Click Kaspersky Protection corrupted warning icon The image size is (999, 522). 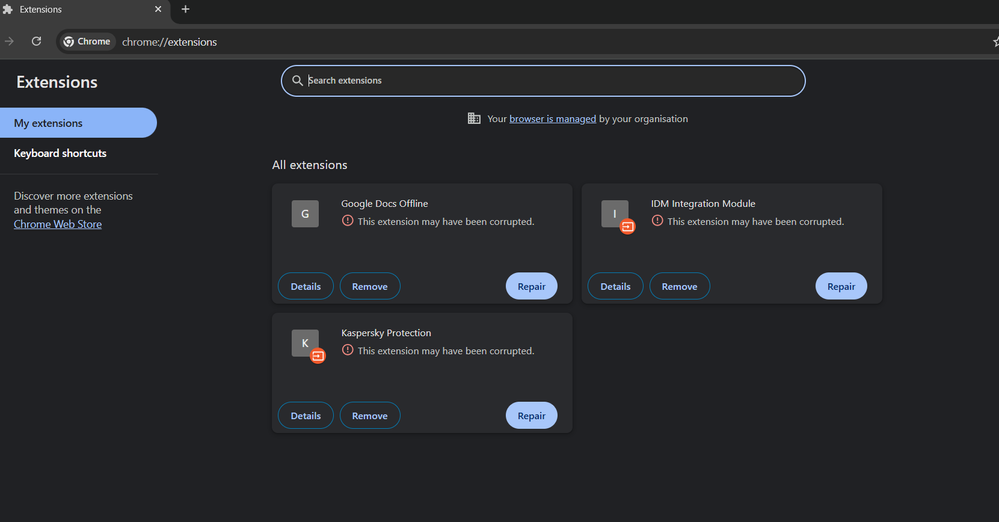347,350
